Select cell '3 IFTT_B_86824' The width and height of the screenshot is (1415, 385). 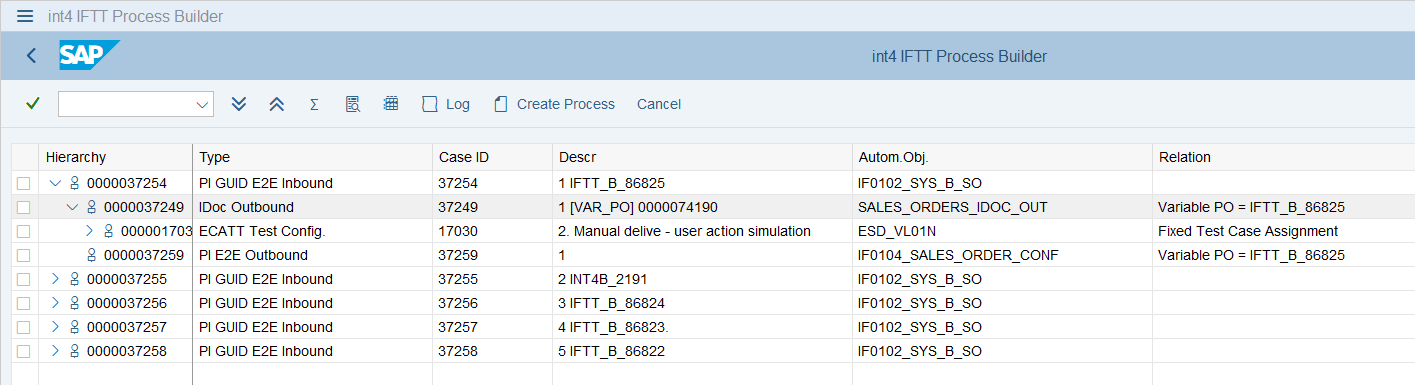coord(702,303)
